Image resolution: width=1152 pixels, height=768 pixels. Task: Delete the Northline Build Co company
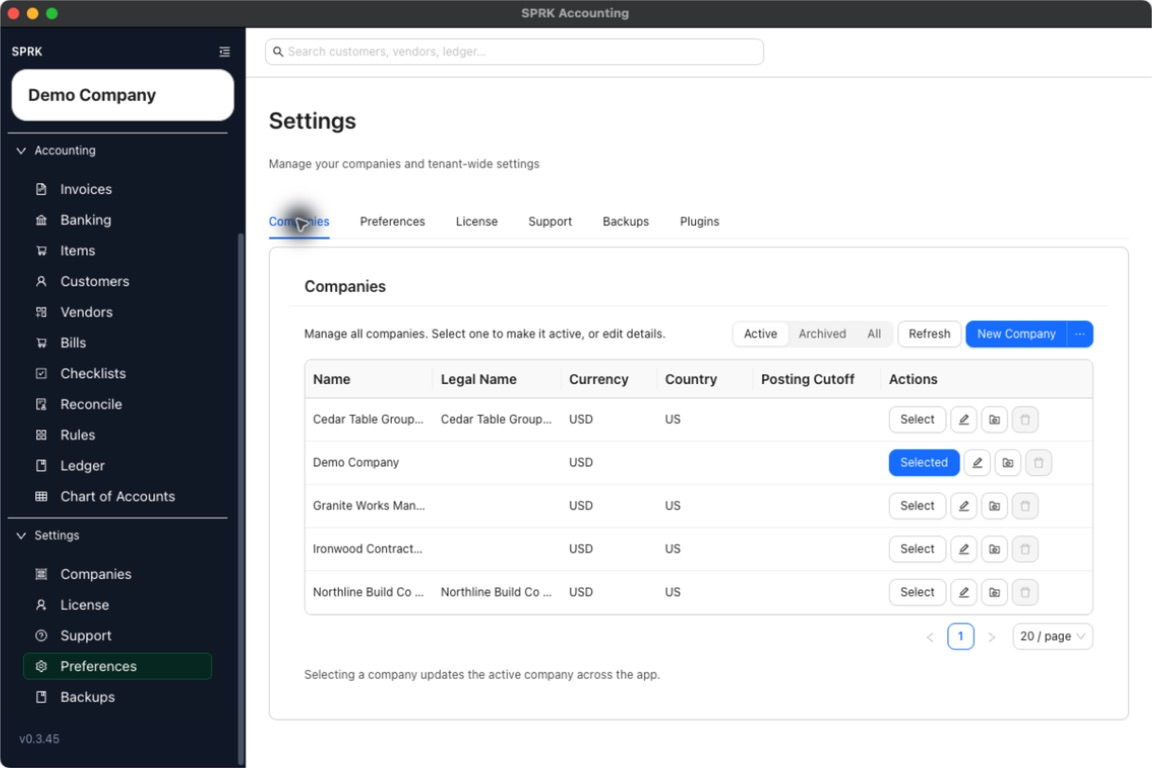(x=1025, y=592)
